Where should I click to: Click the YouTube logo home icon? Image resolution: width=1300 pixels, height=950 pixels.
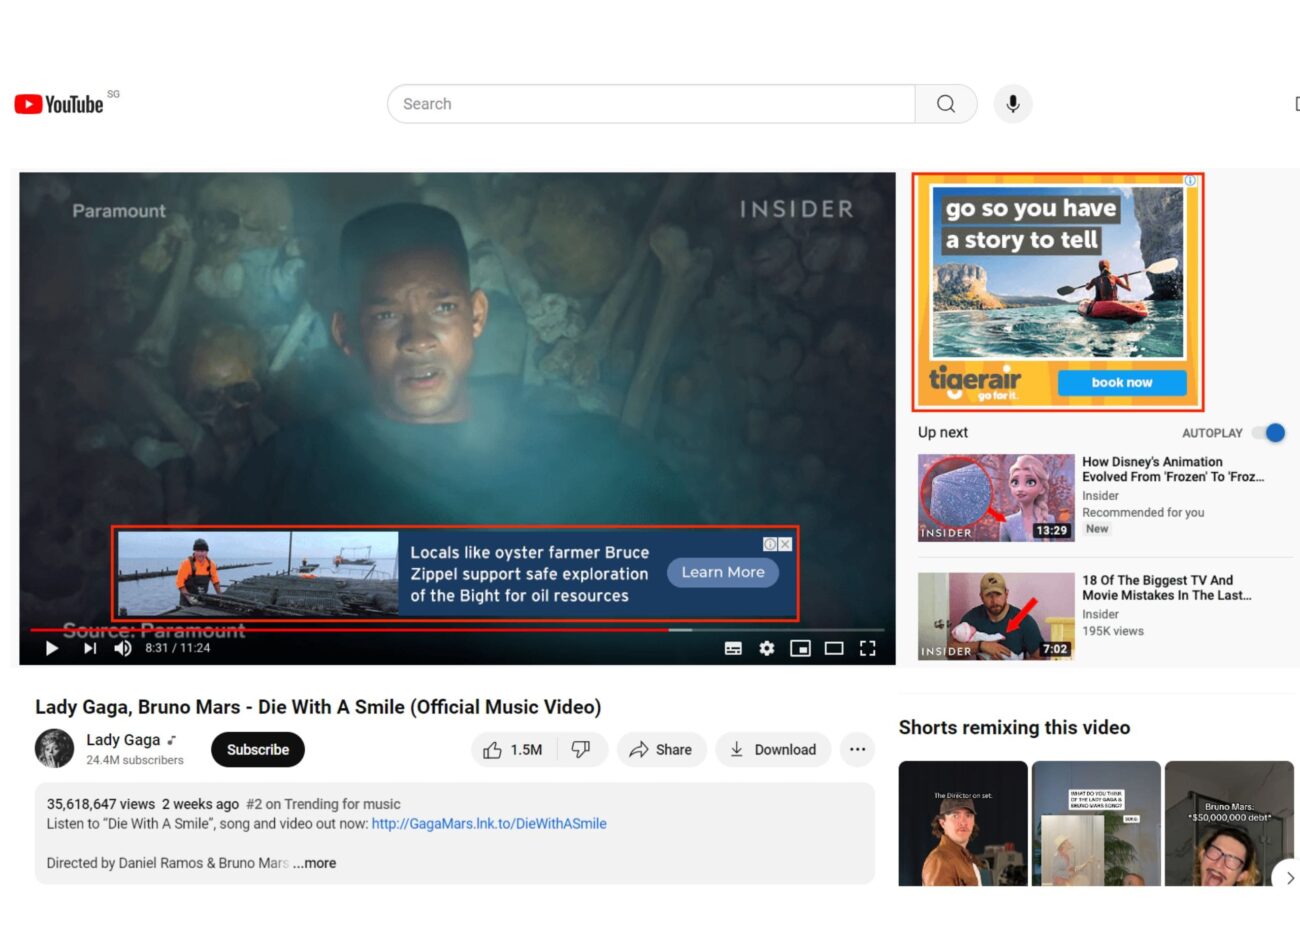(59, 104)
